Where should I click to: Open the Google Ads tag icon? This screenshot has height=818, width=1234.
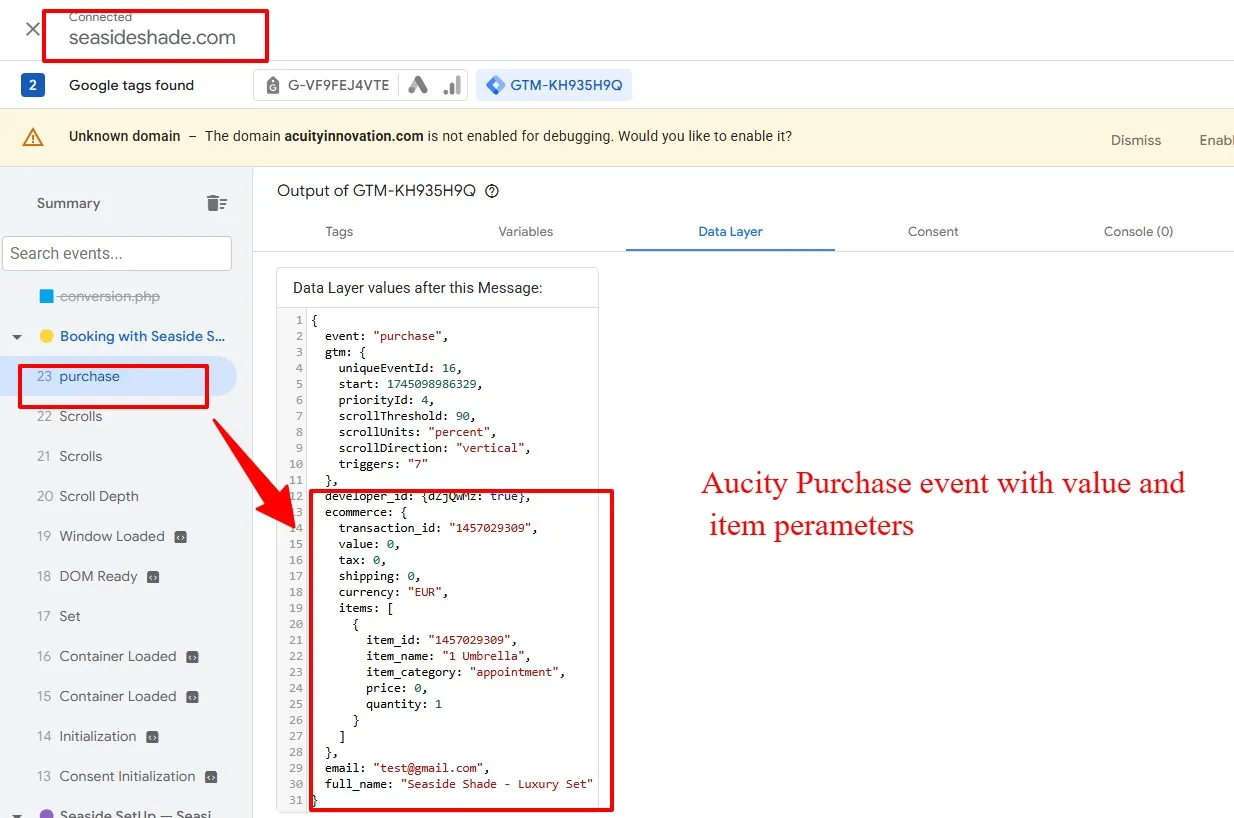point(419,86)
